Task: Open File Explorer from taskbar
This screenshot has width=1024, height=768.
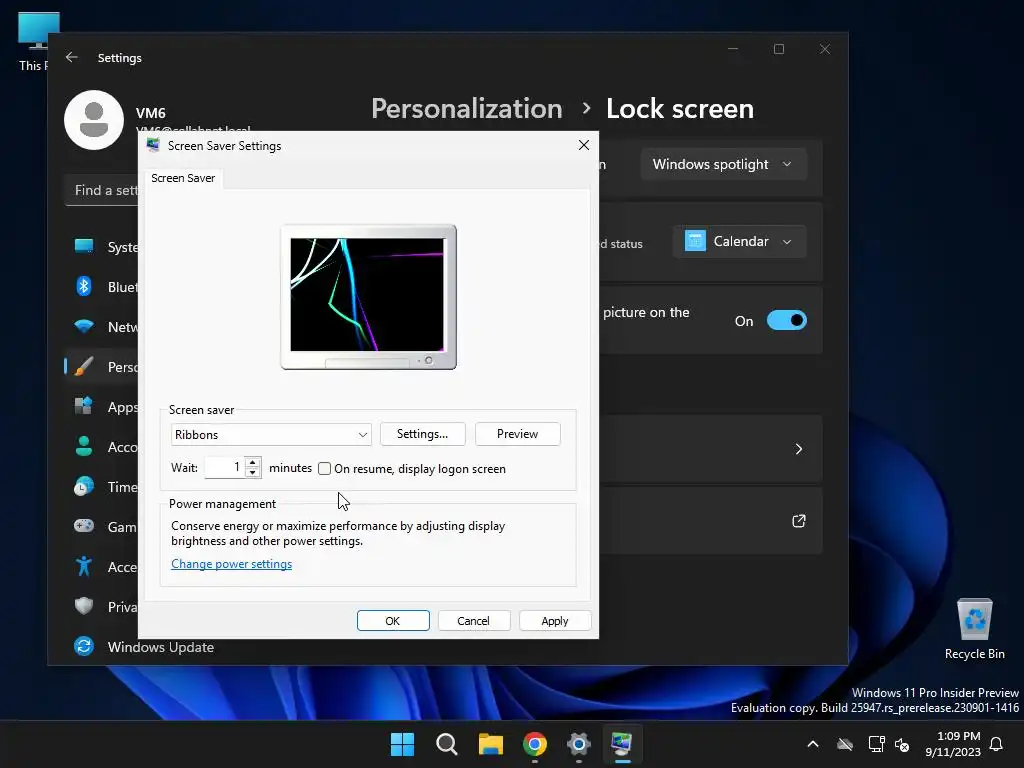Action: tap(490, 744)
